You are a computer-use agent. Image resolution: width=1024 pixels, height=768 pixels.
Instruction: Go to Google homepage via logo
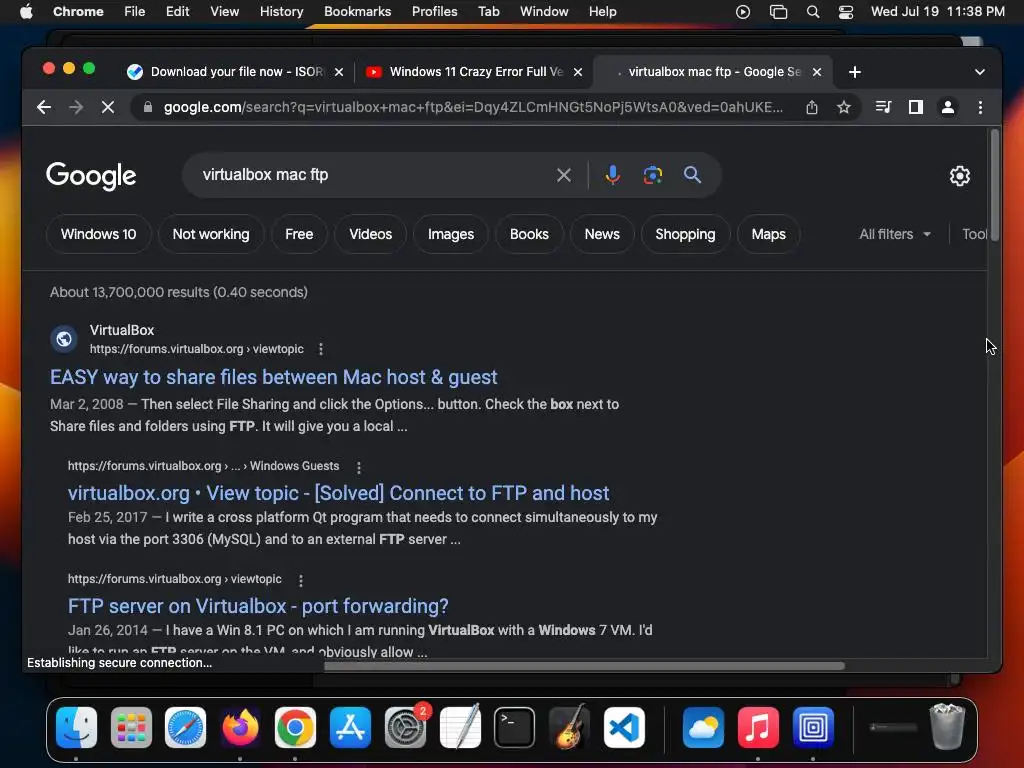(x=91, y=176)
